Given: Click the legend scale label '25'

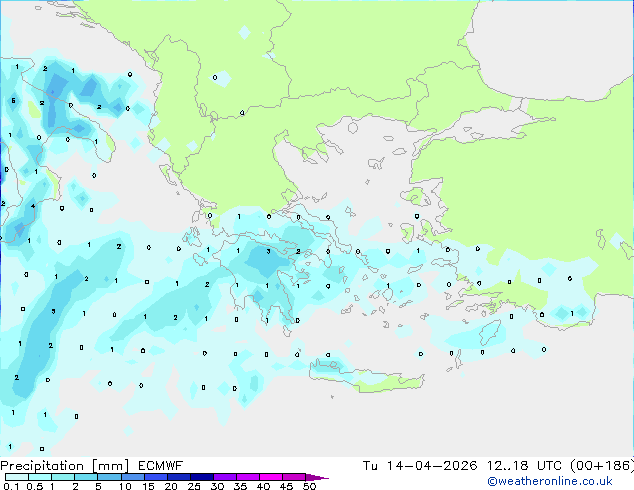Looking at the screenshot, I should click(194, 486).
